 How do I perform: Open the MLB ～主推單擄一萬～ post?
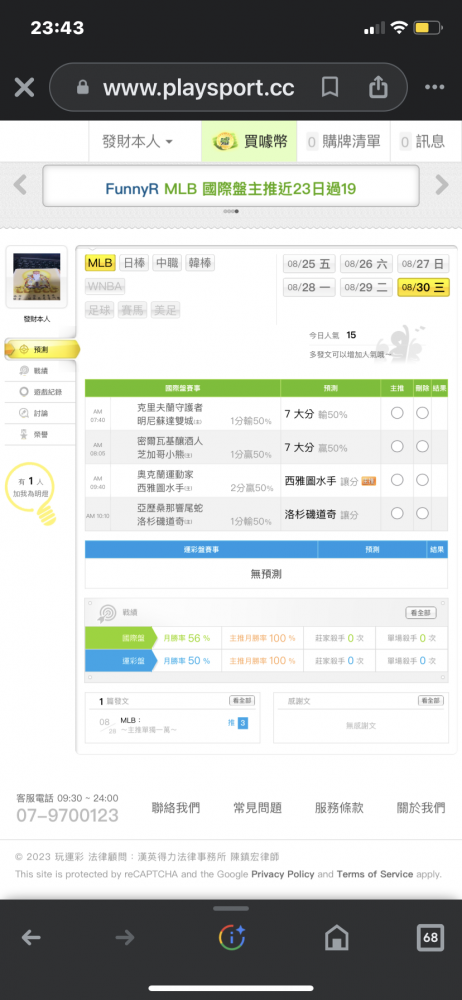point(148,724)
